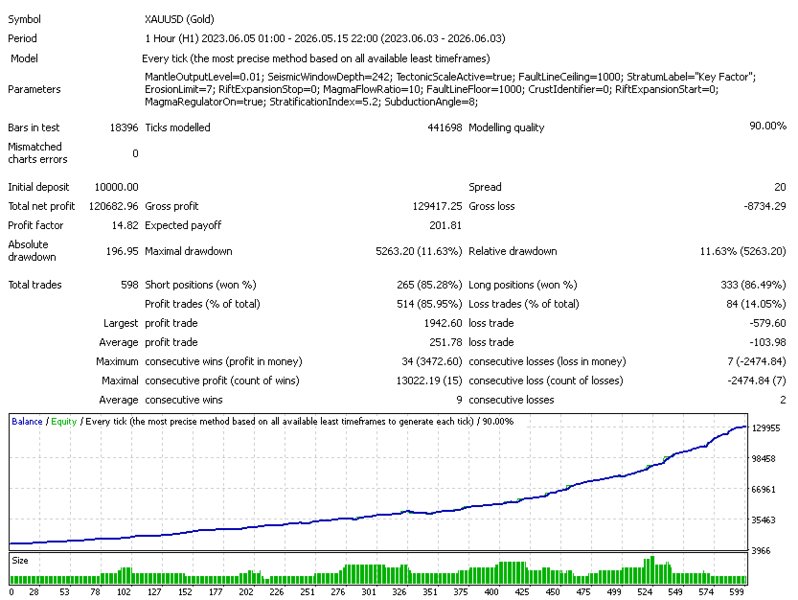The image size is (798, 600).
Task: Click Loss trades value 84 (14.05%)
Action: pyautogui.click(x=756, y=304)
